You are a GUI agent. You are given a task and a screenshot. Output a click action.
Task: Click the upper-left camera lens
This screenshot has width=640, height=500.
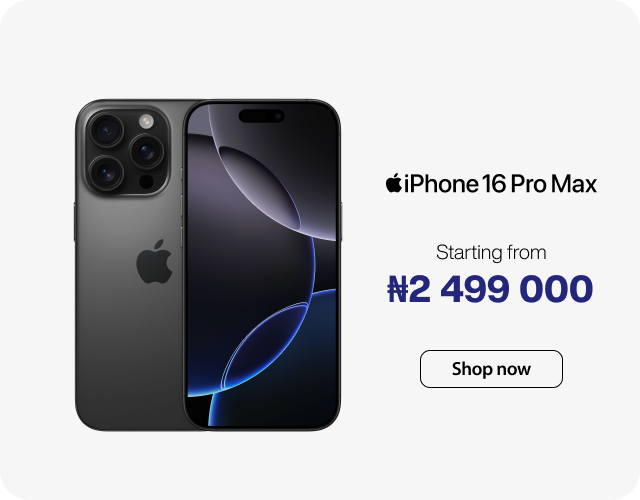tap(106, 131)
